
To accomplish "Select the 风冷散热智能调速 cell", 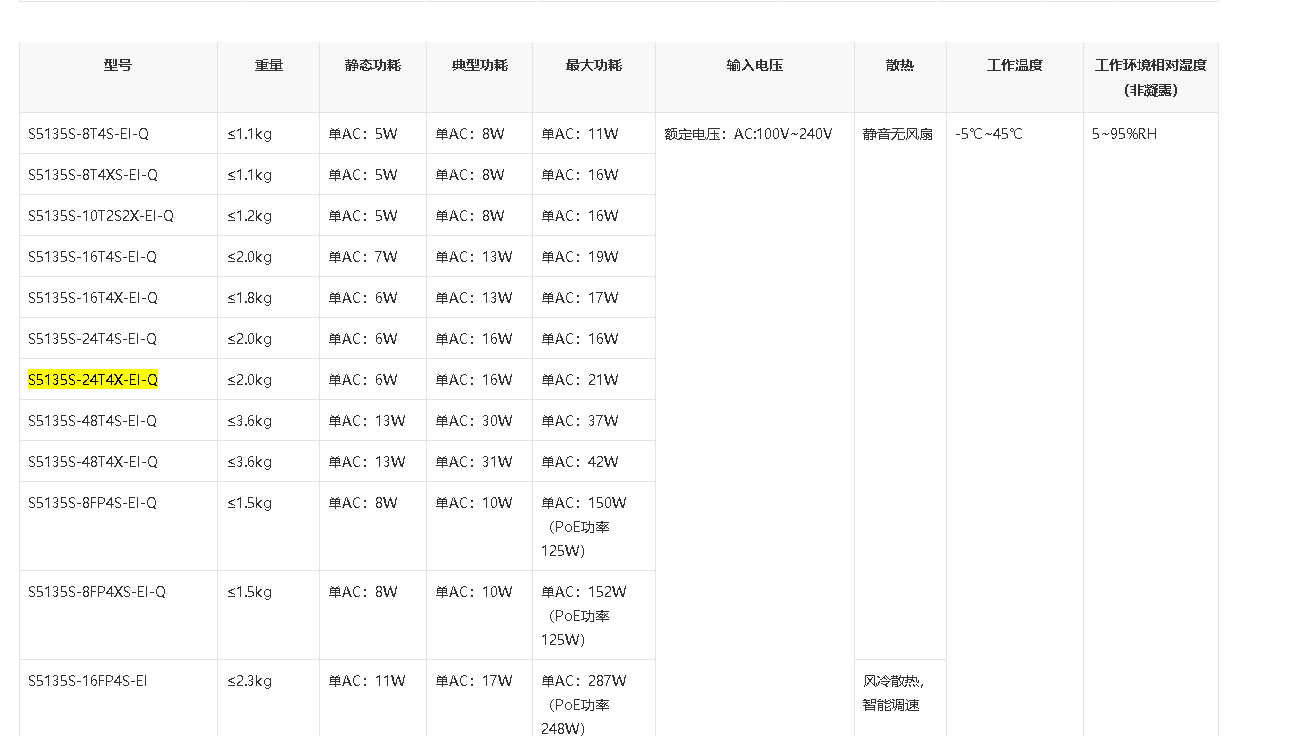I will tap(891, 691).
